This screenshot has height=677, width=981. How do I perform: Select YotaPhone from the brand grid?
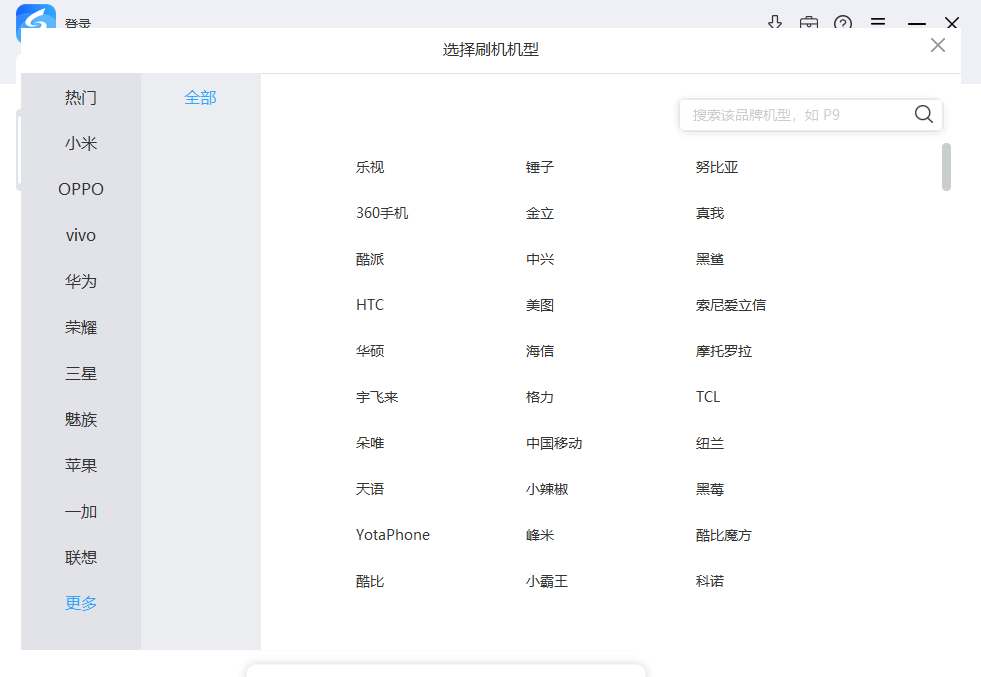tap(392, 534)
